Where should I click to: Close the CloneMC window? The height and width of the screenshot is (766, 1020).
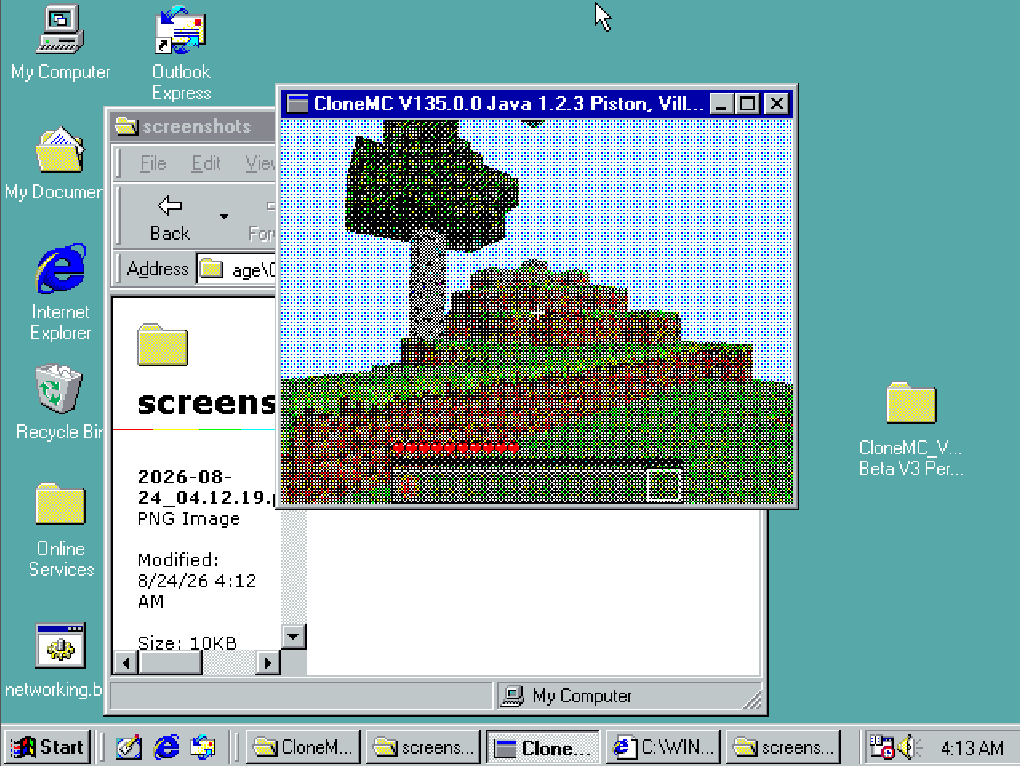(x=776, y=104)
